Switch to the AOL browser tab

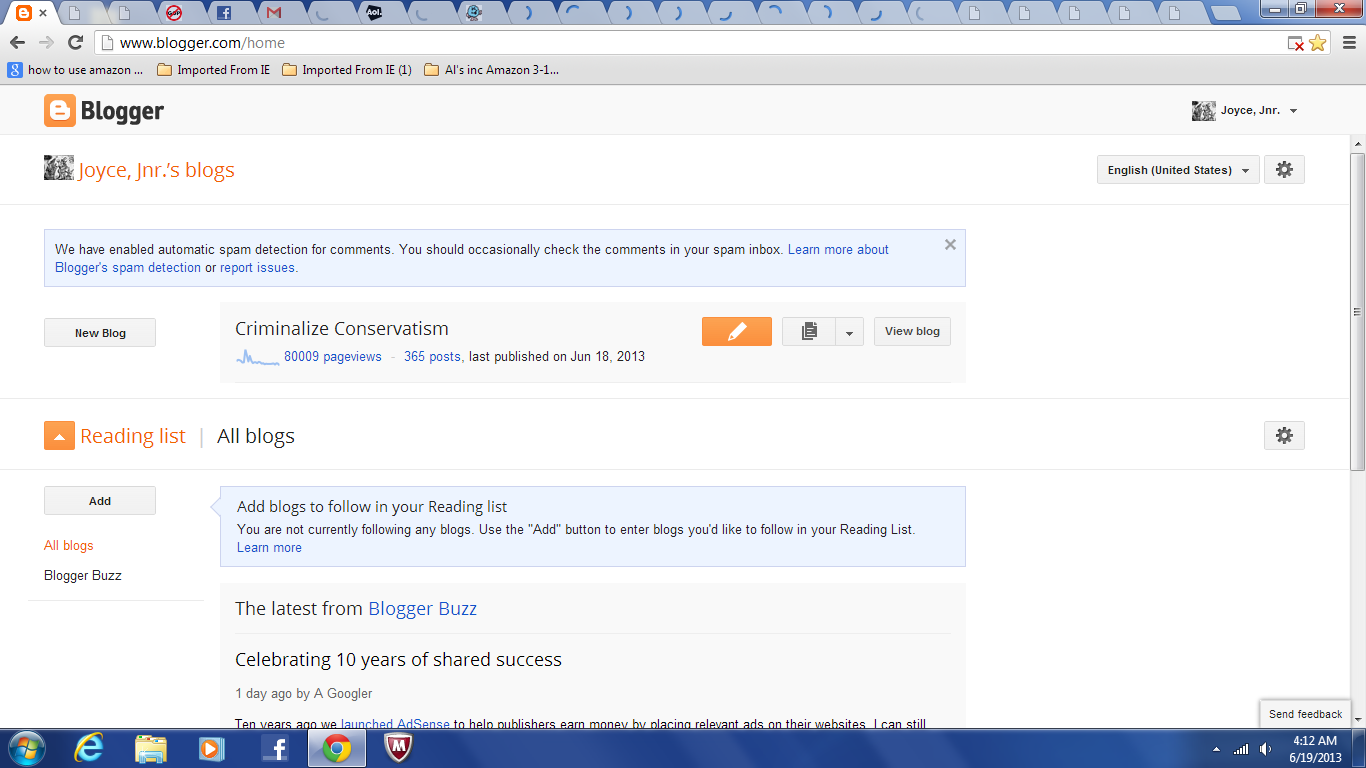(374, 13)
